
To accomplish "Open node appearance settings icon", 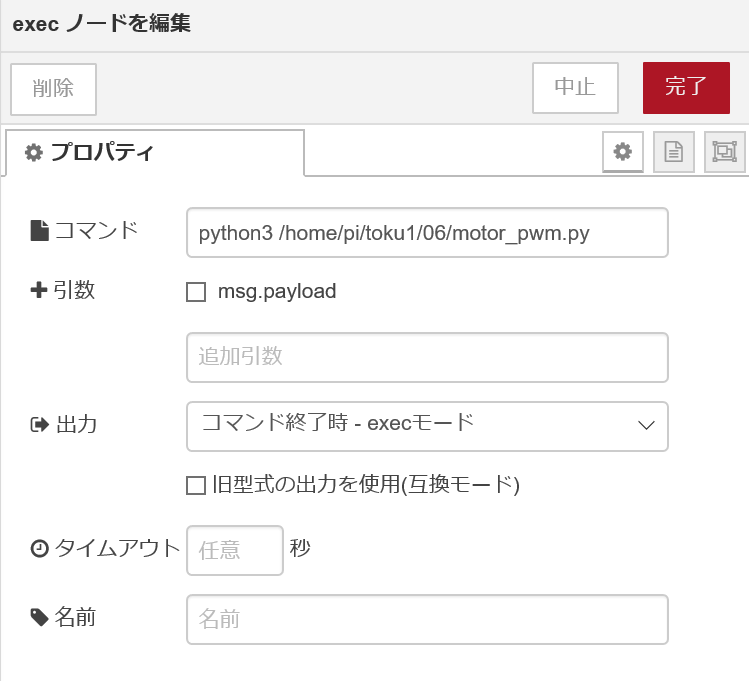I will (x=724, y=152).
